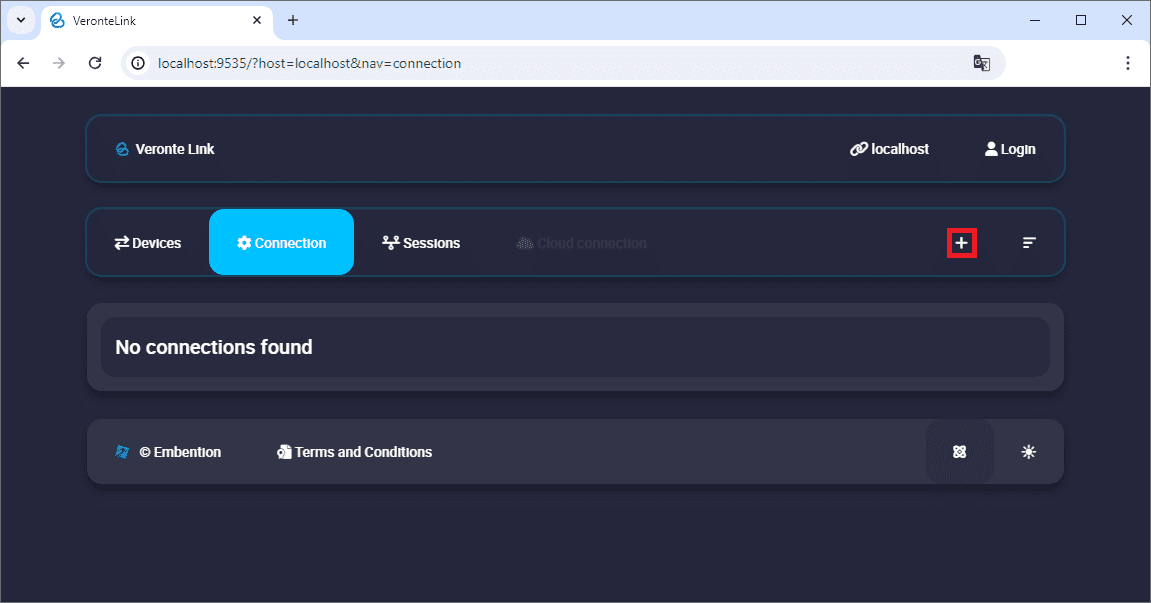The width and height of the screenshot is (1151, 603).
Task: Switch to the Devices tab
Action: tap(148, 243)
